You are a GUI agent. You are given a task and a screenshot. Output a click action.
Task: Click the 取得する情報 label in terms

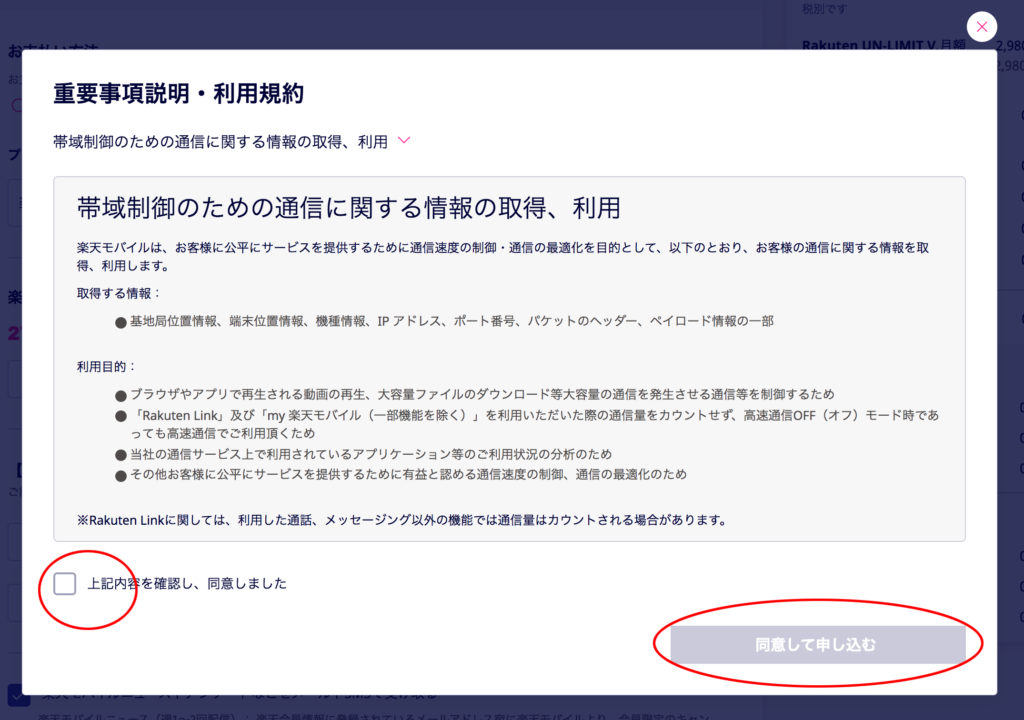coord(119,293)
